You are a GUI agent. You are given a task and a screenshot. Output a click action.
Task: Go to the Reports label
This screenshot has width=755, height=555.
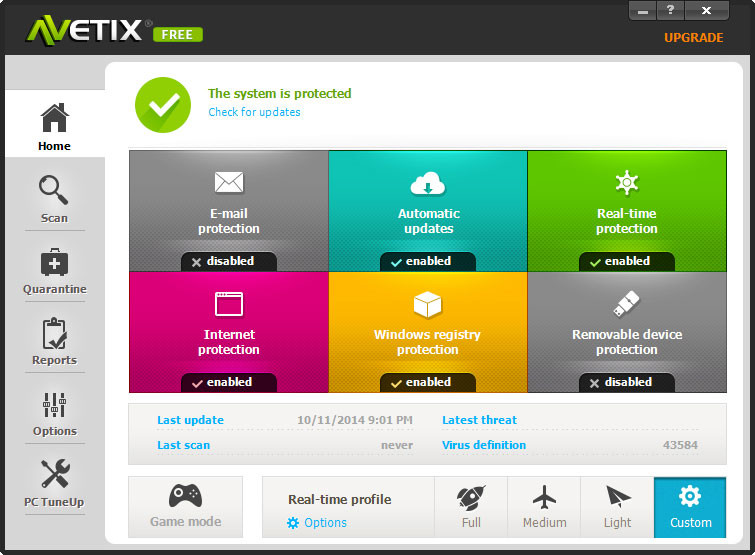click(x=54, y=360)
